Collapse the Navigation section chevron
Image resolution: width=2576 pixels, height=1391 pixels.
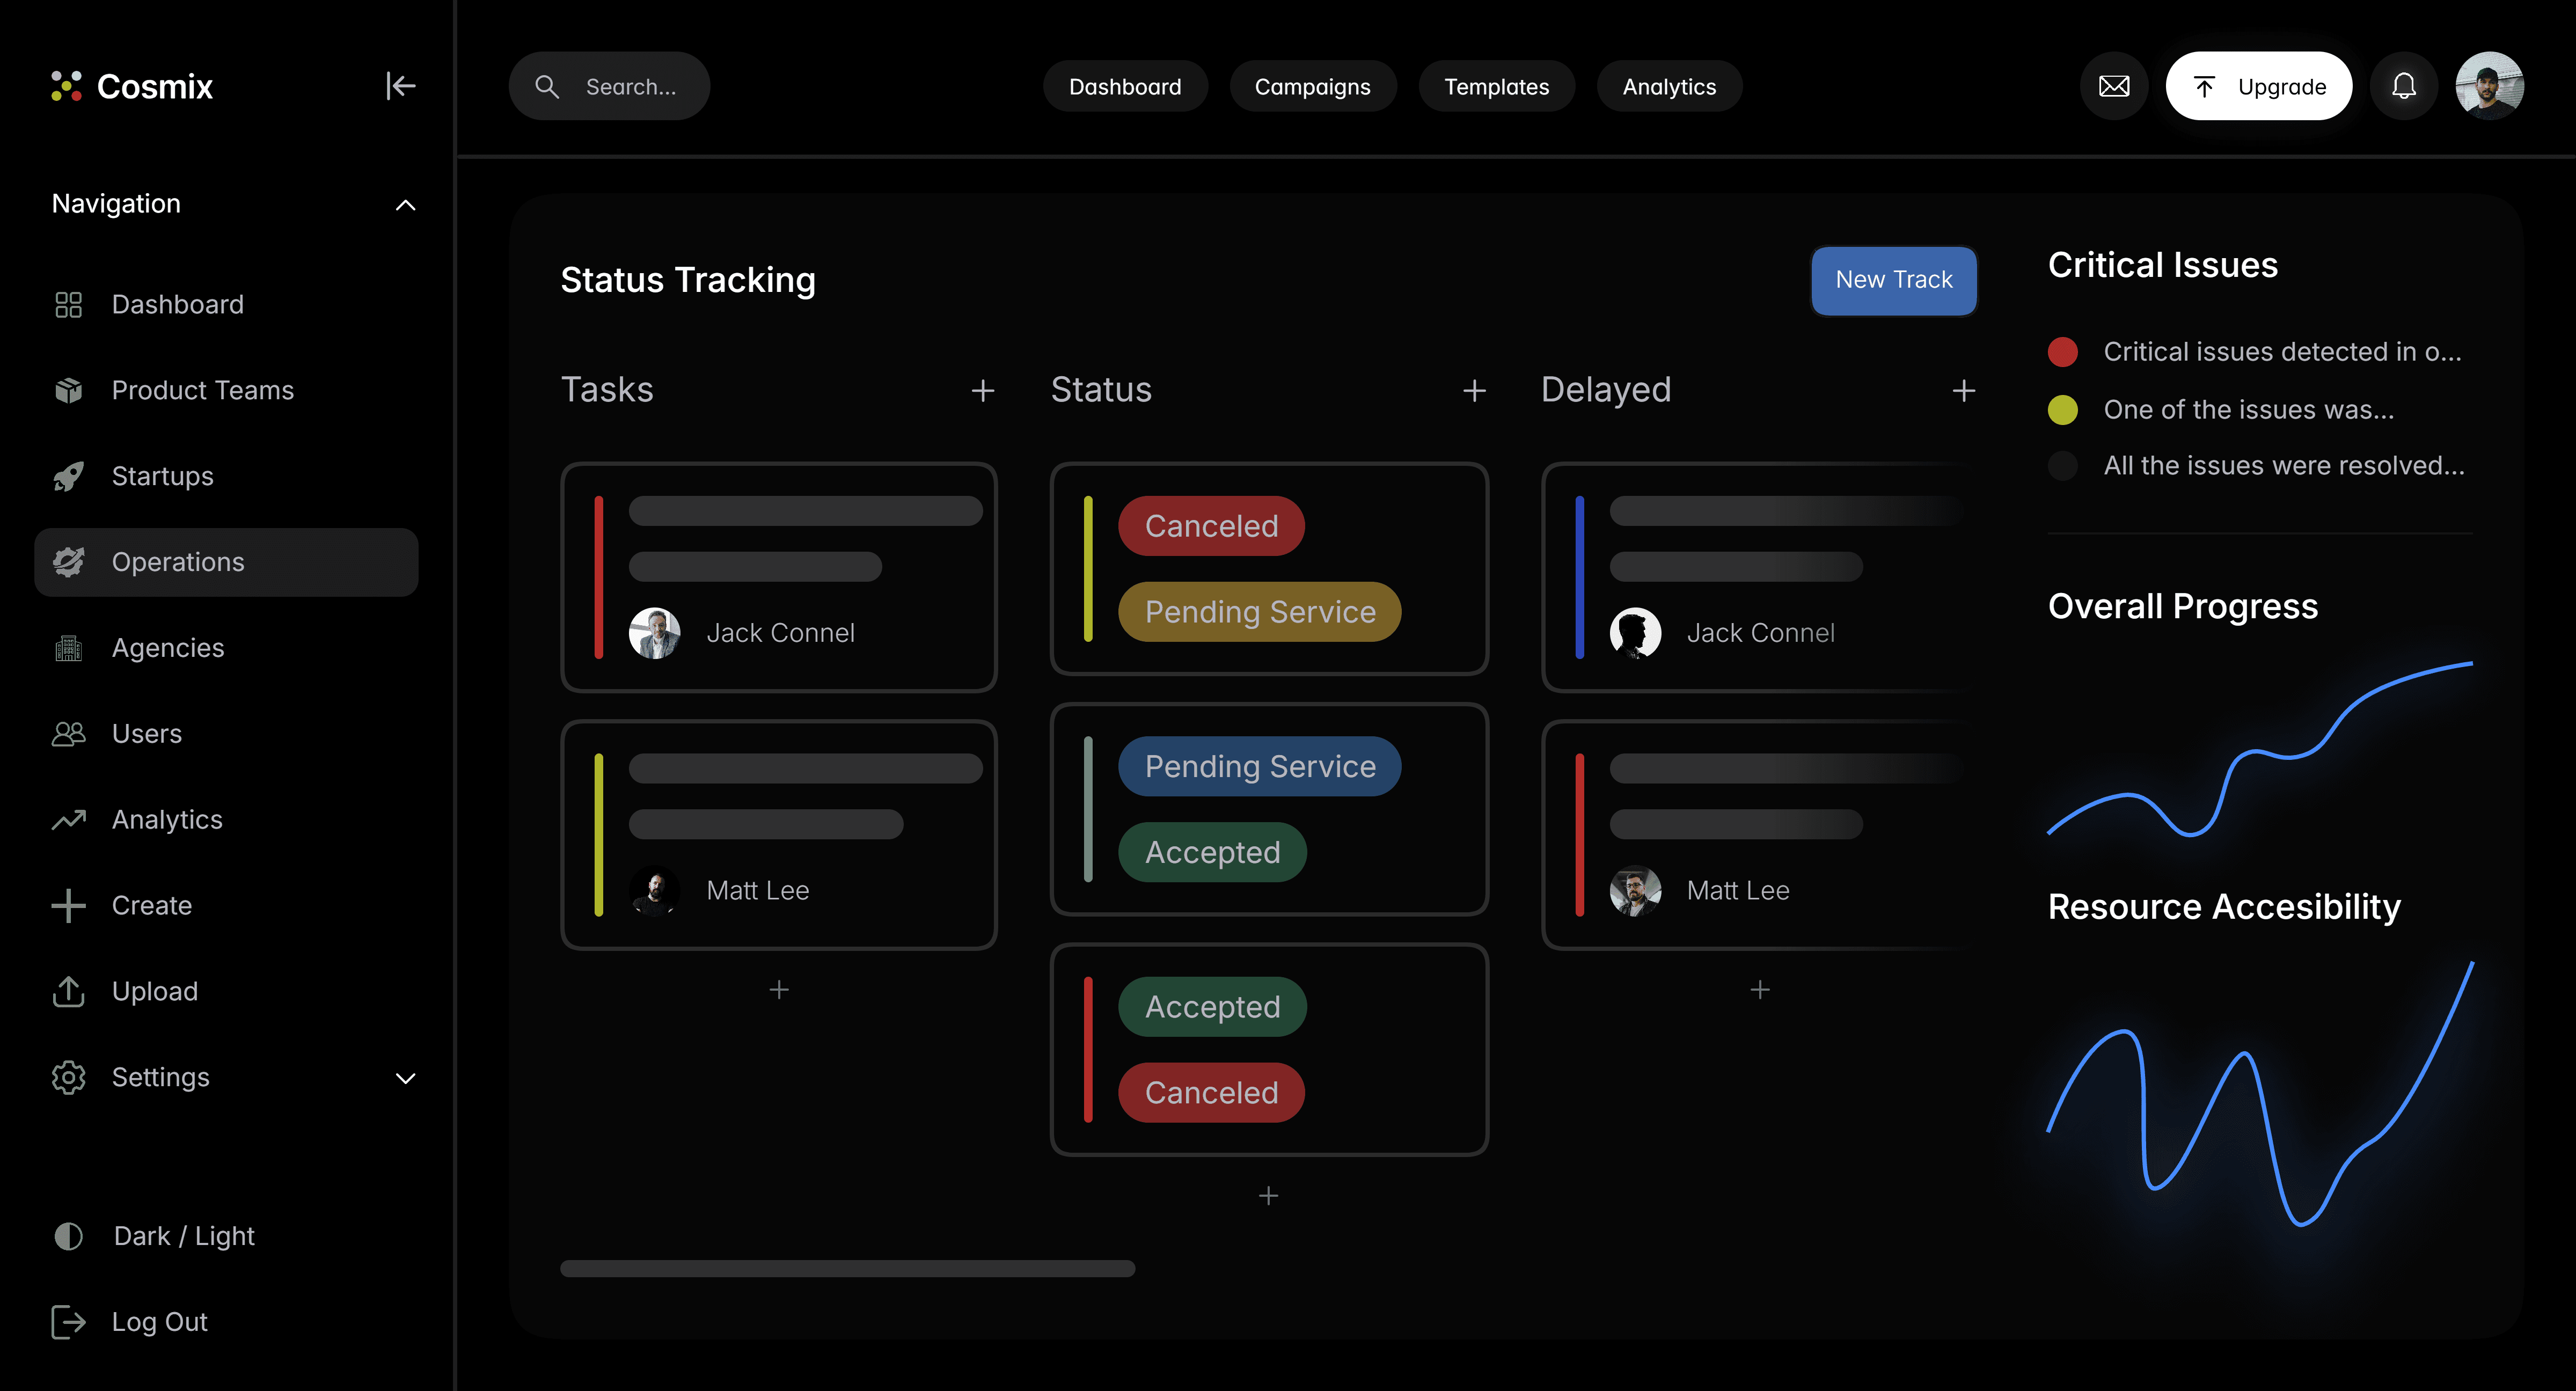pos(405,205)
